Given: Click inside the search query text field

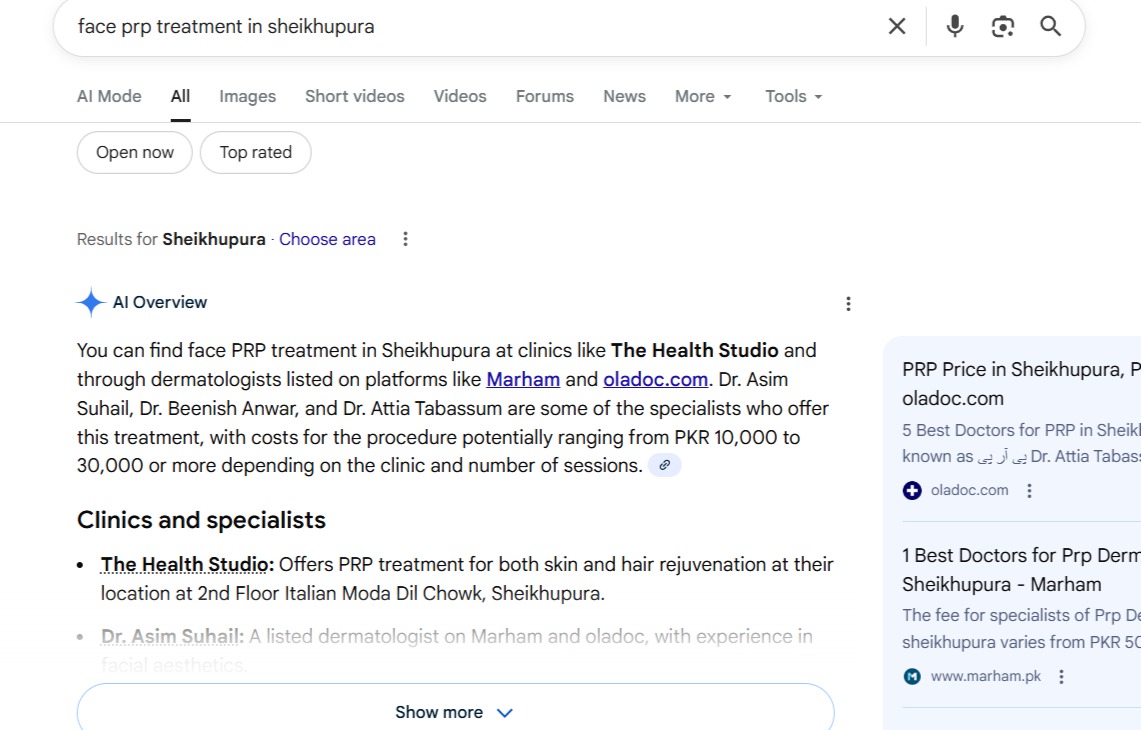Looking at the screenshot, I should pos(450,27).
